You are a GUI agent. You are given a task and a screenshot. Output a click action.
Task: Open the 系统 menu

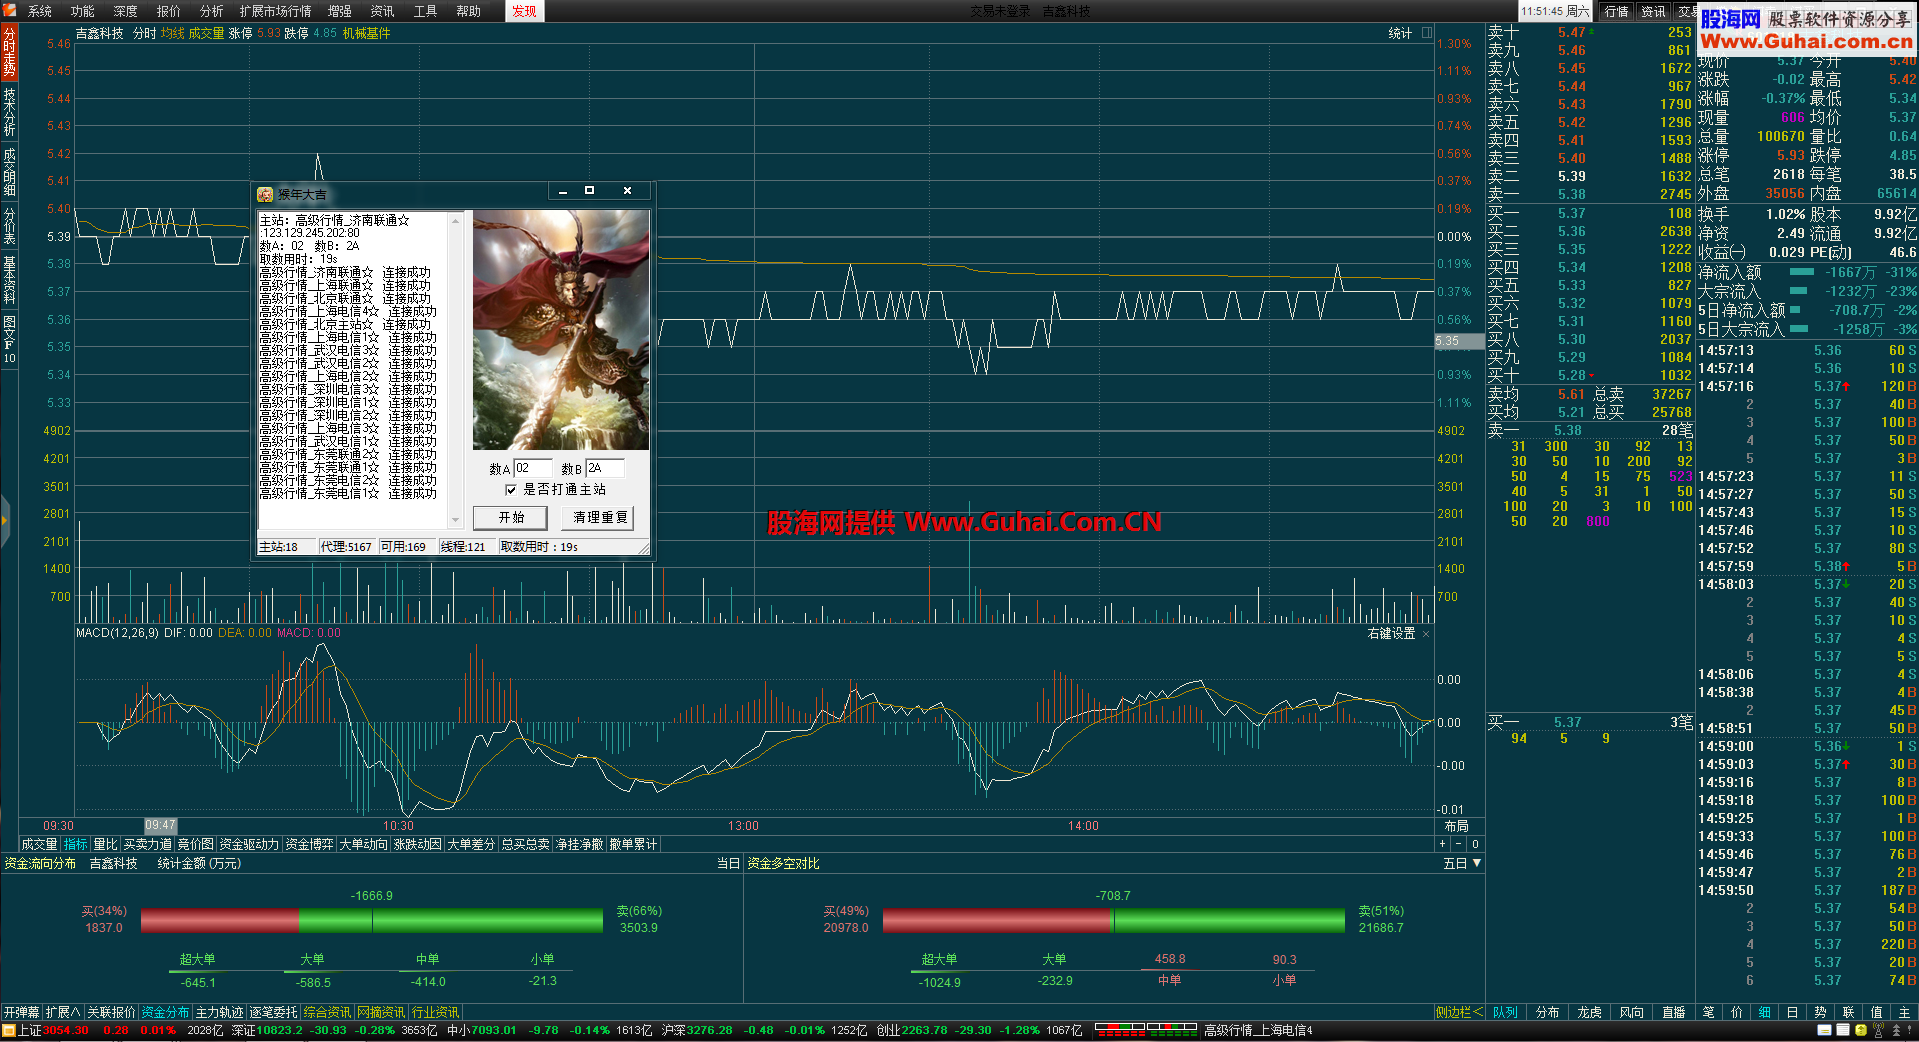pos(40,11)
